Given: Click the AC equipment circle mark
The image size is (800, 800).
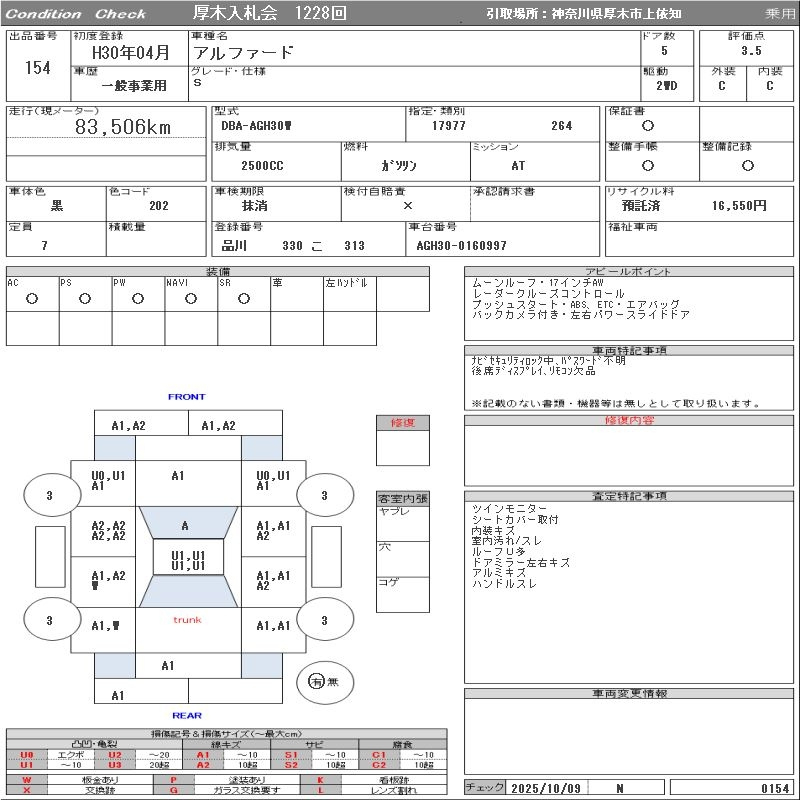Looking at the screenshot, I should click(31, 299).
